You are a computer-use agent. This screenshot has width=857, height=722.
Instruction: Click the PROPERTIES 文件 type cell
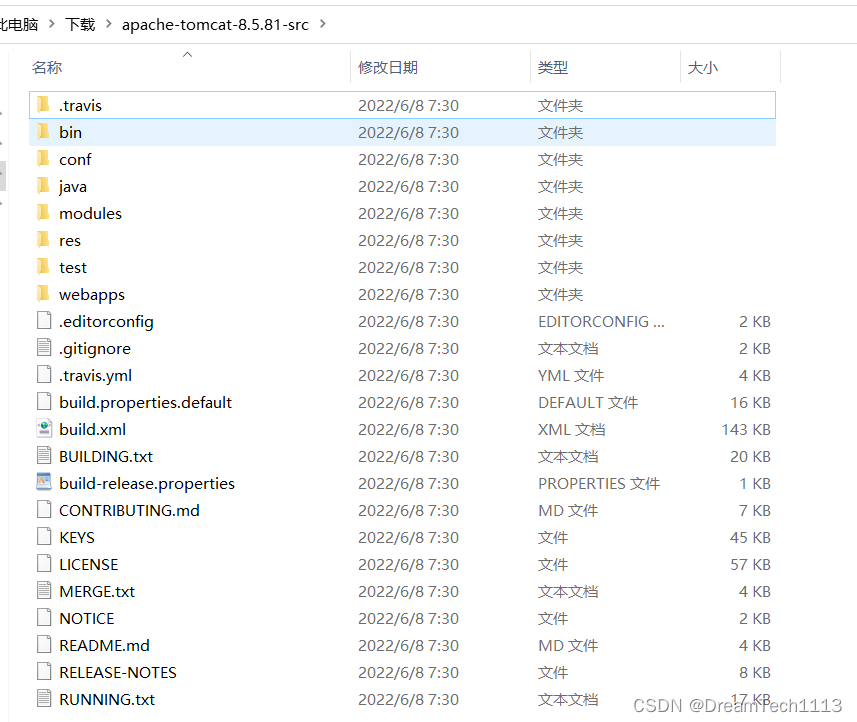(599, 484)
